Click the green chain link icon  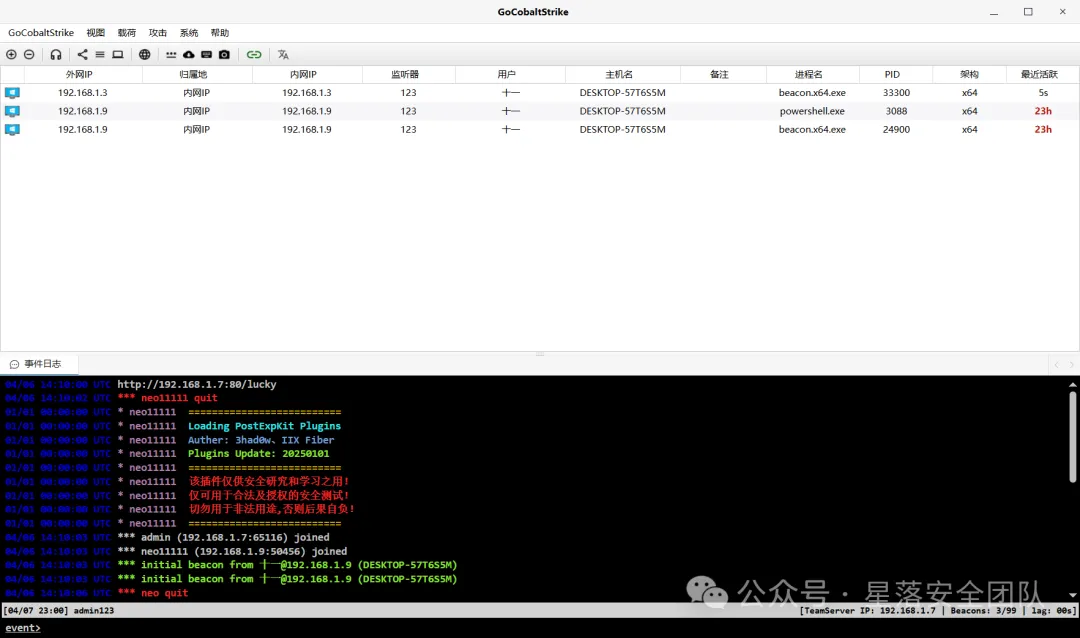click(x=254, y=54)
